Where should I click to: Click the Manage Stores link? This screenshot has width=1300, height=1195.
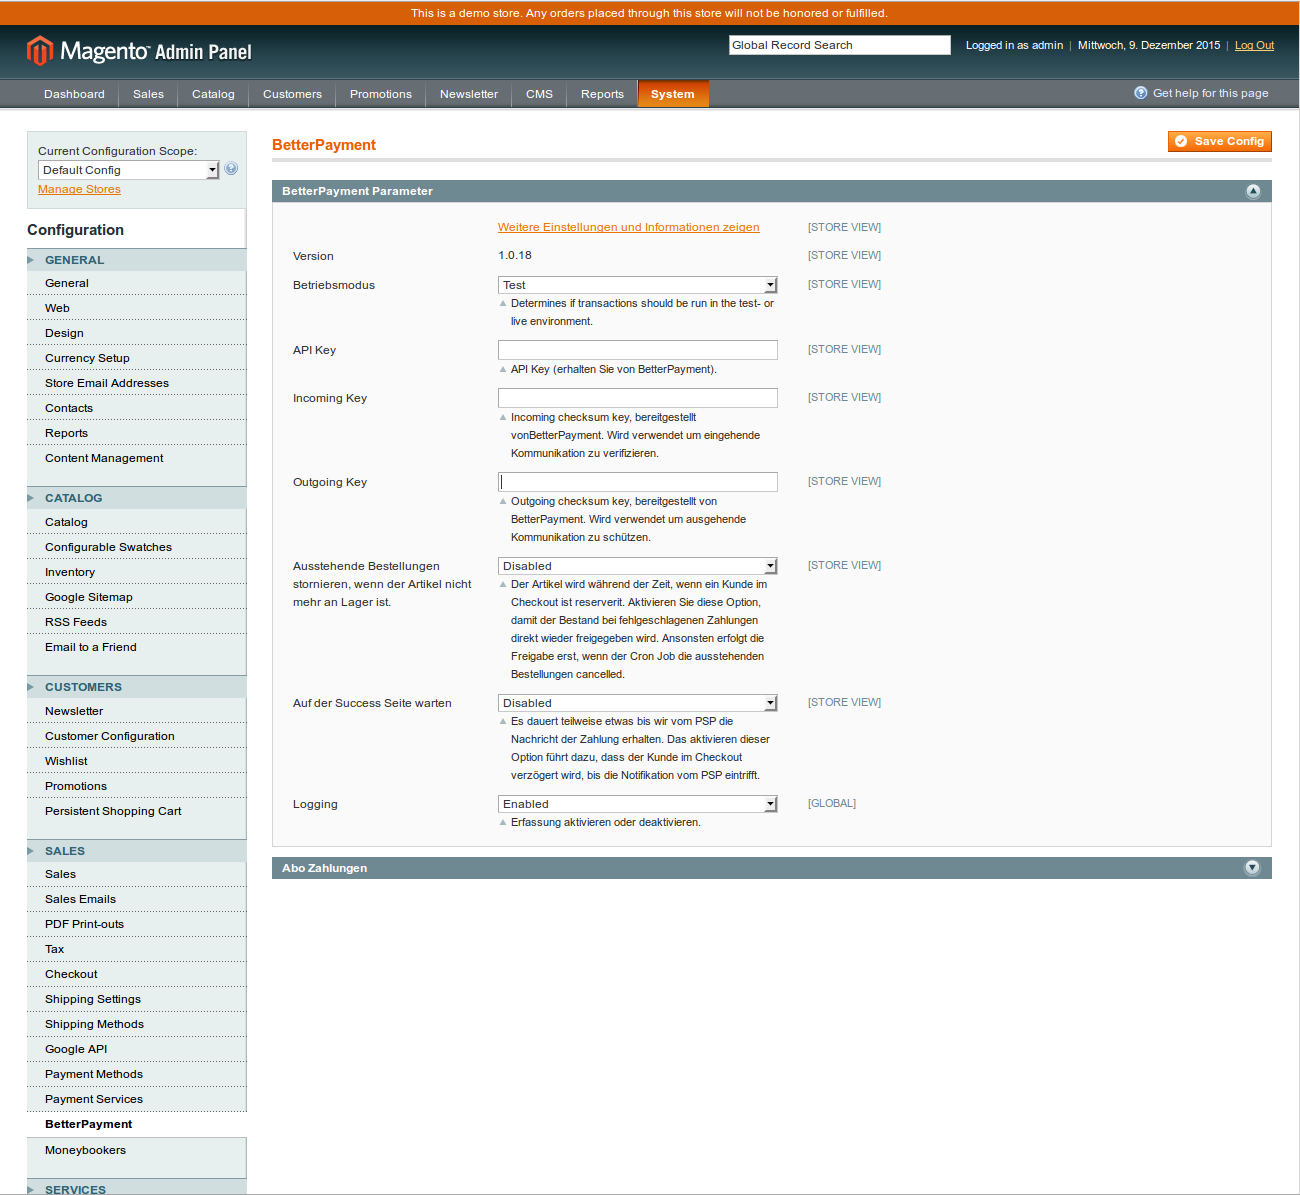point(79,189)
